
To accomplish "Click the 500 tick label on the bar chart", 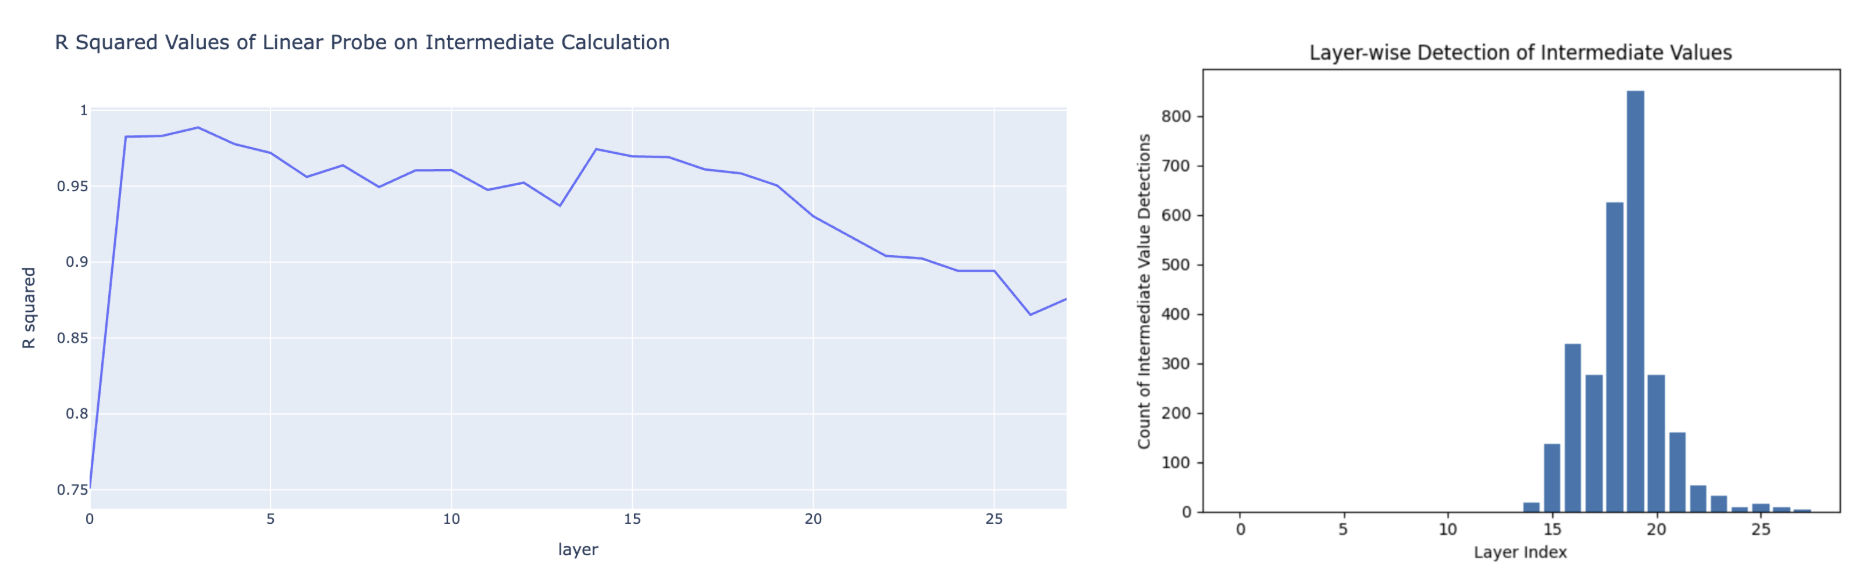I will point(1176,265).
